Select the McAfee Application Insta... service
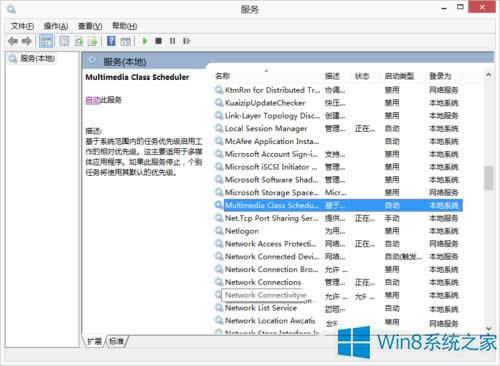This screenshot has height=366, width=500. [x=338, y=141]
